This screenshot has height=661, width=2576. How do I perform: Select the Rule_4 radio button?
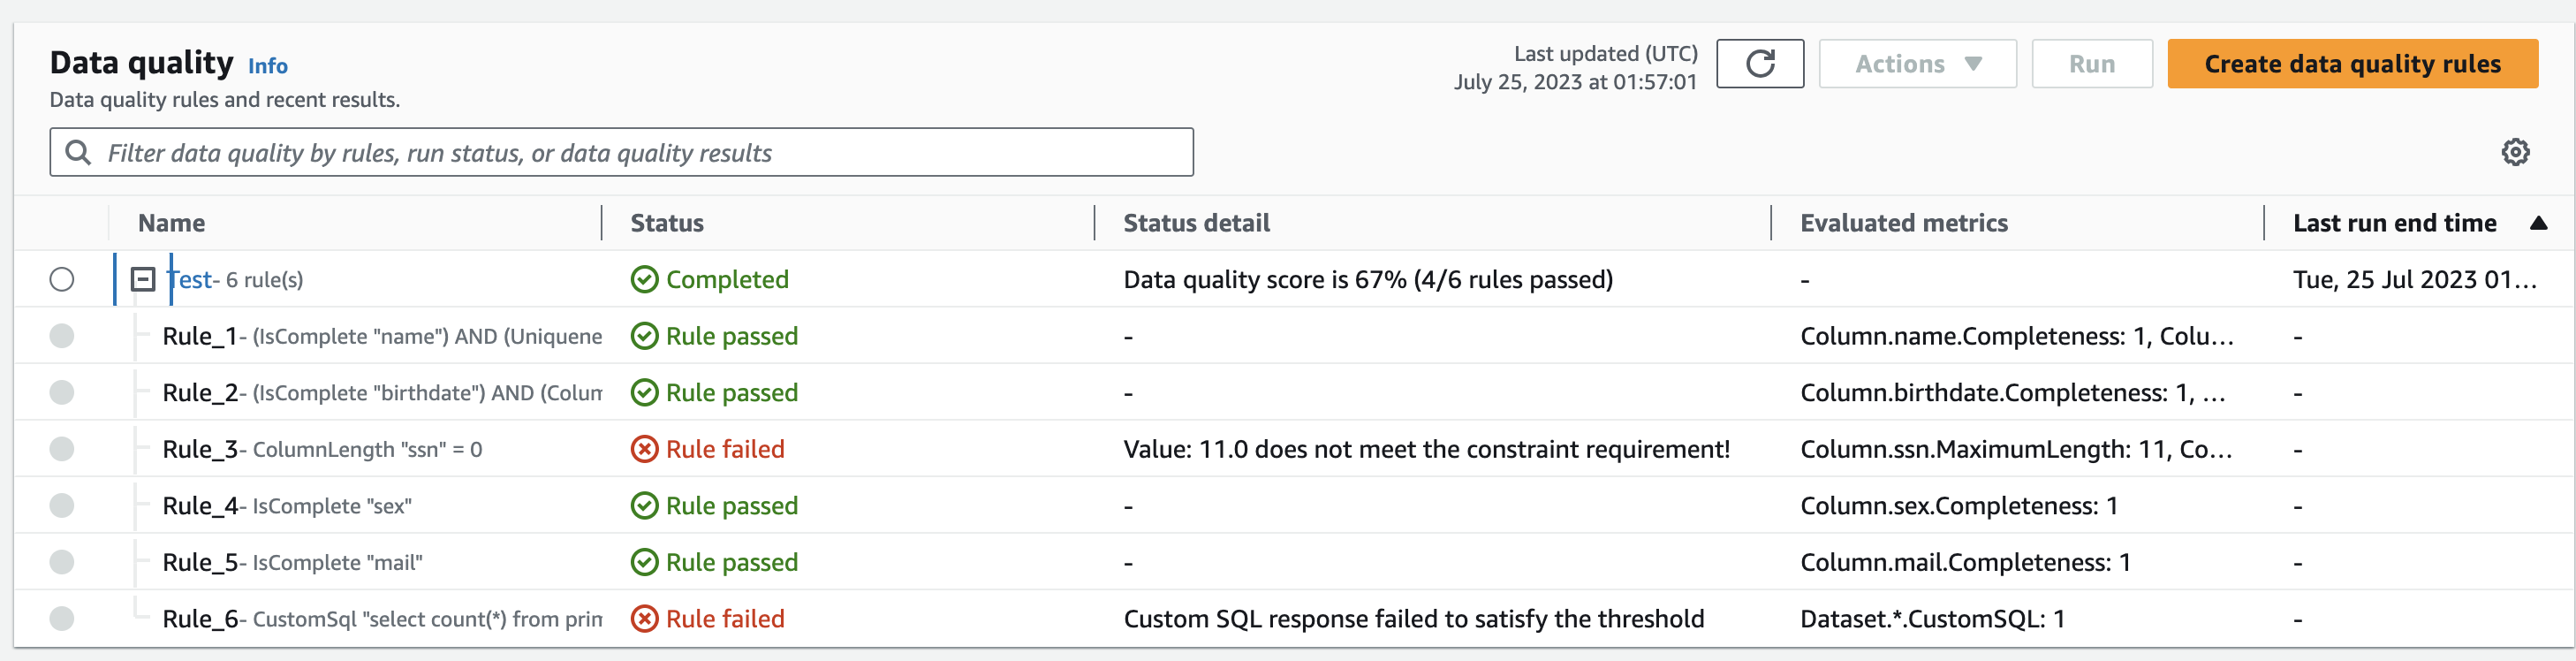(x=62, y=506)
